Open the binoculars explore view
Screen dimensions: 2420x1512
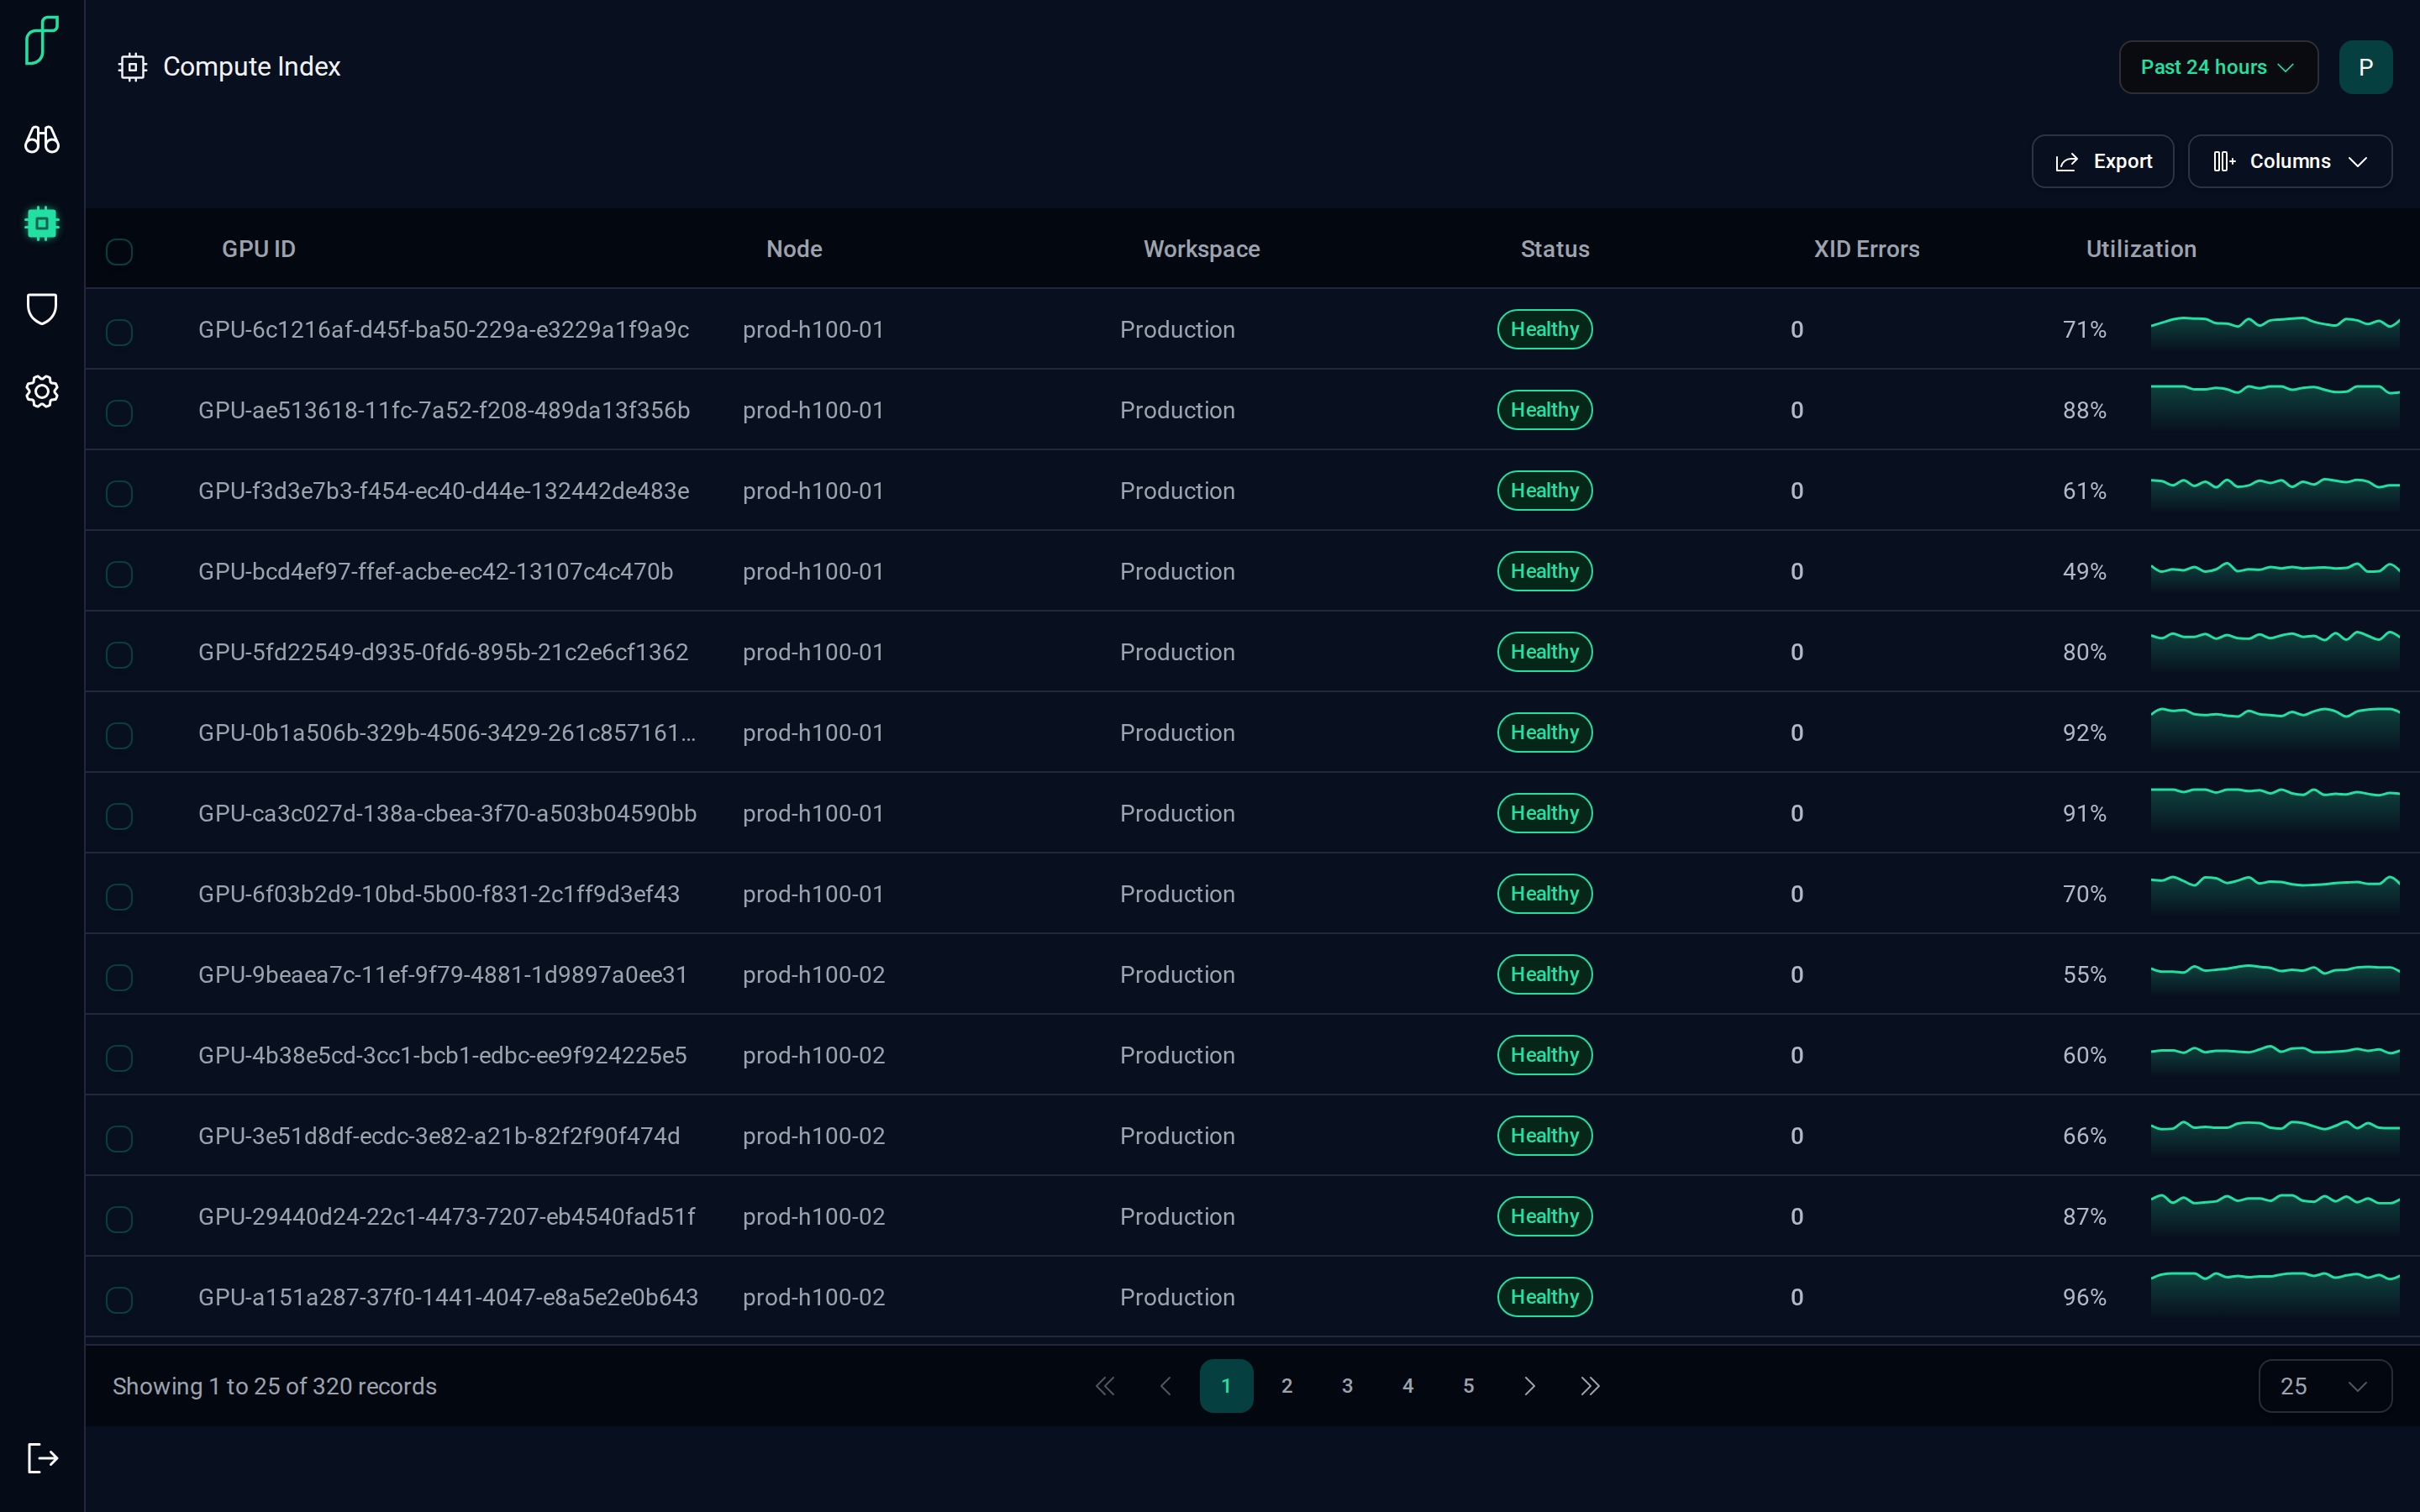coord(42,139)
